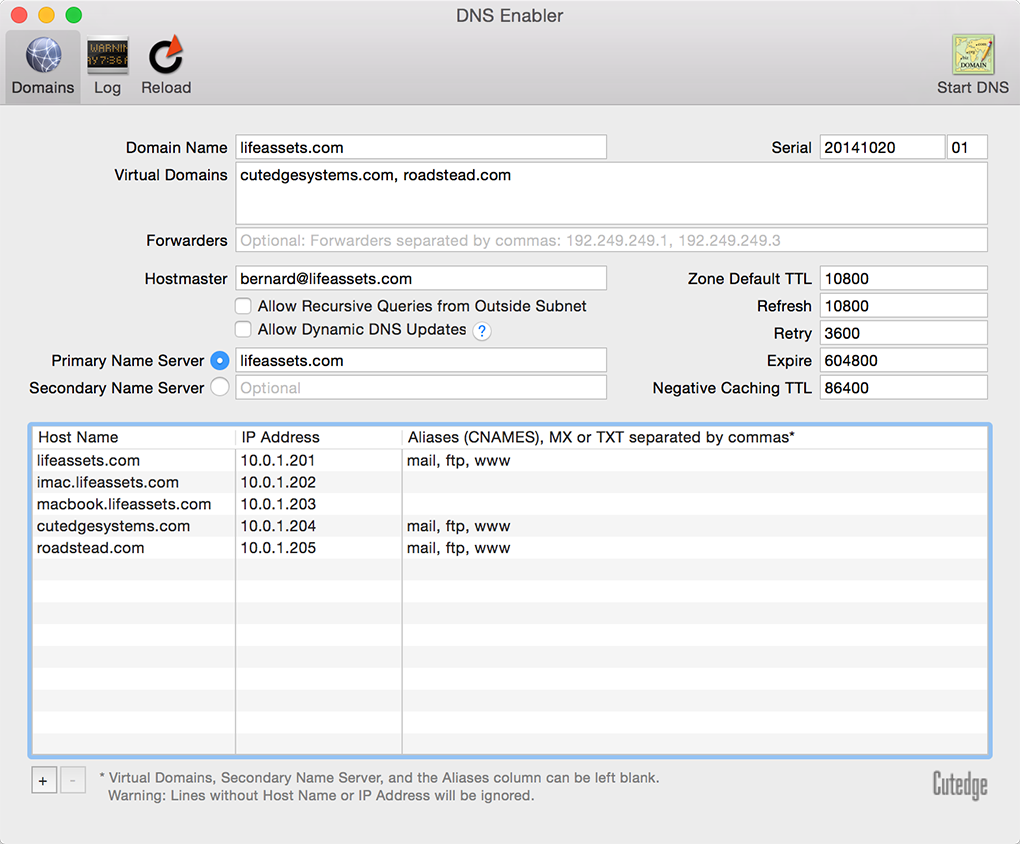This screenshot has width=1020, height=844.
Task: Click the Zone Default TTL field
Action: 903,279
